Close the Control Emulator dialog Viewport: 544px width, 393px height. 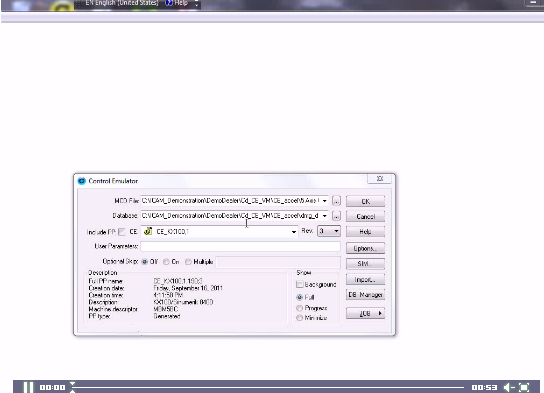coord(380,179)
